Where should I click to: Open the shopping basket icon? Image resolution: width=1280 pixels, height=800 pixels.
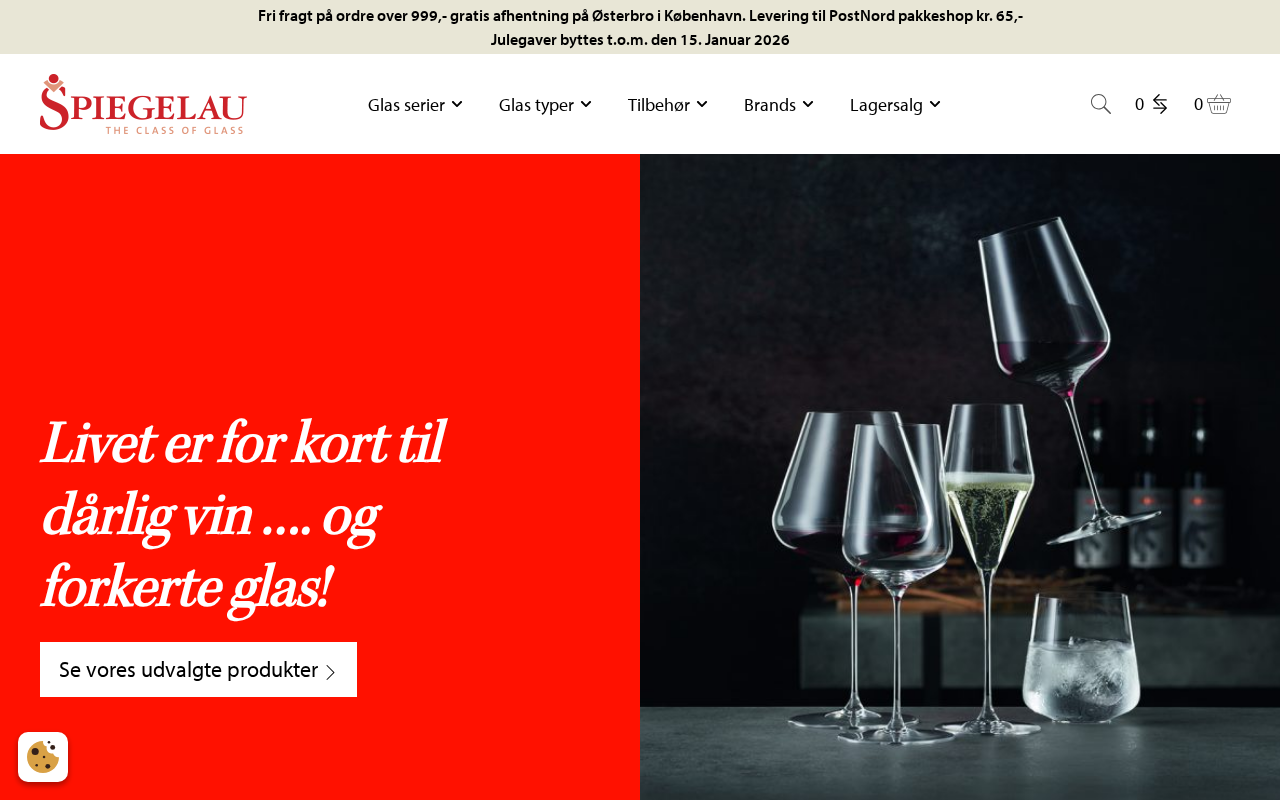tap(1219, 104)
